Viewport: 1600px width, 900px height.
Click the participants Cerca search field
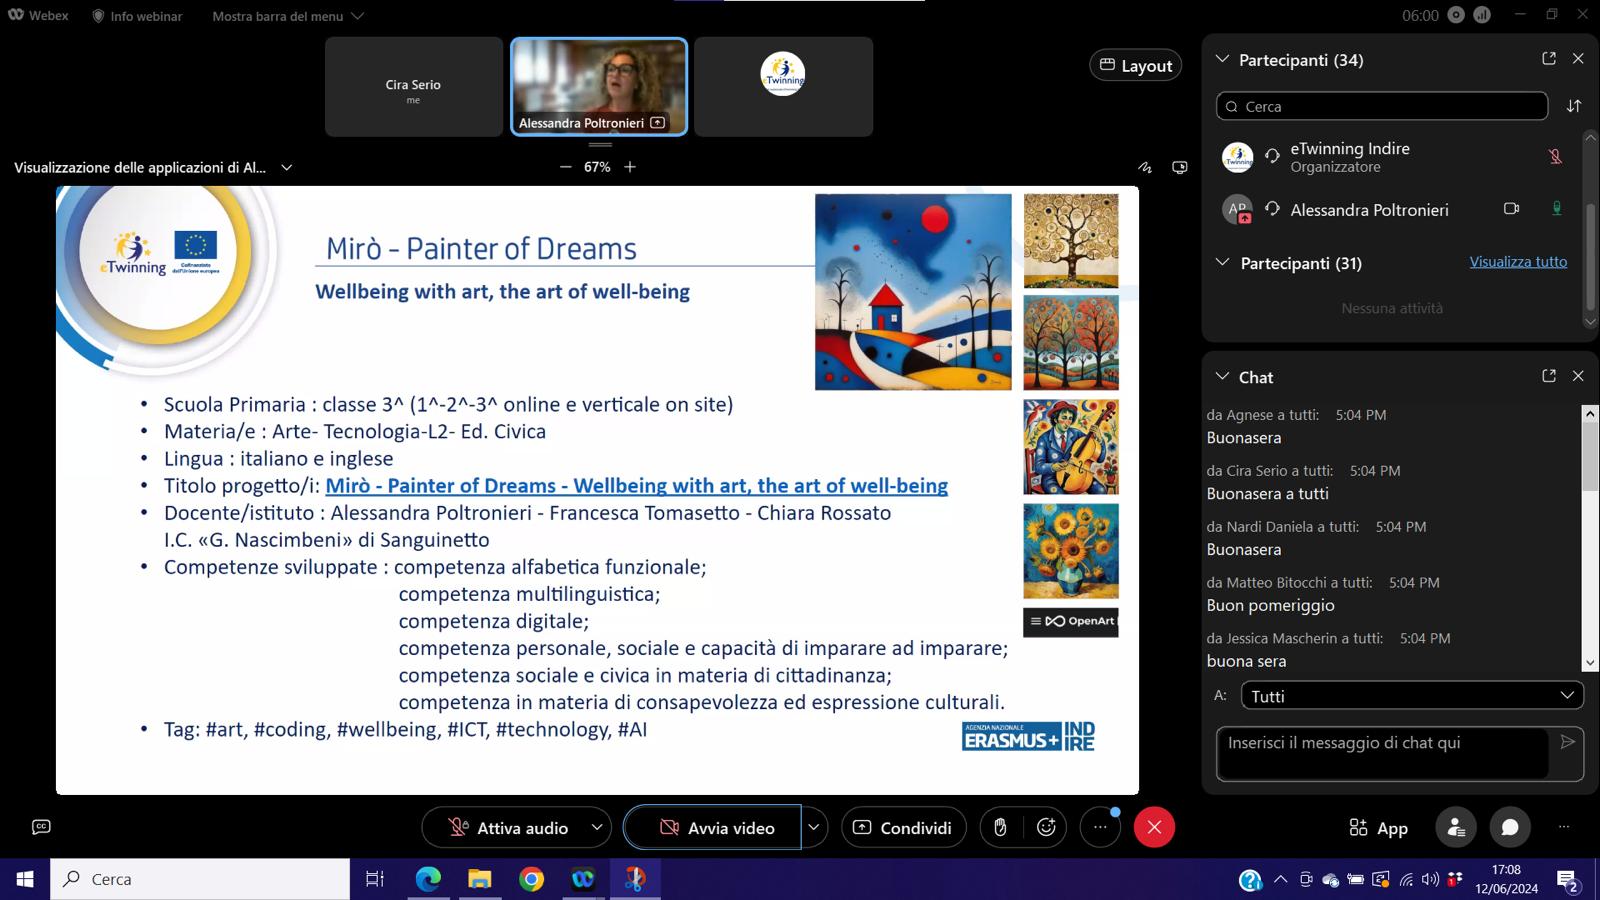click(x=1382, y=106)
